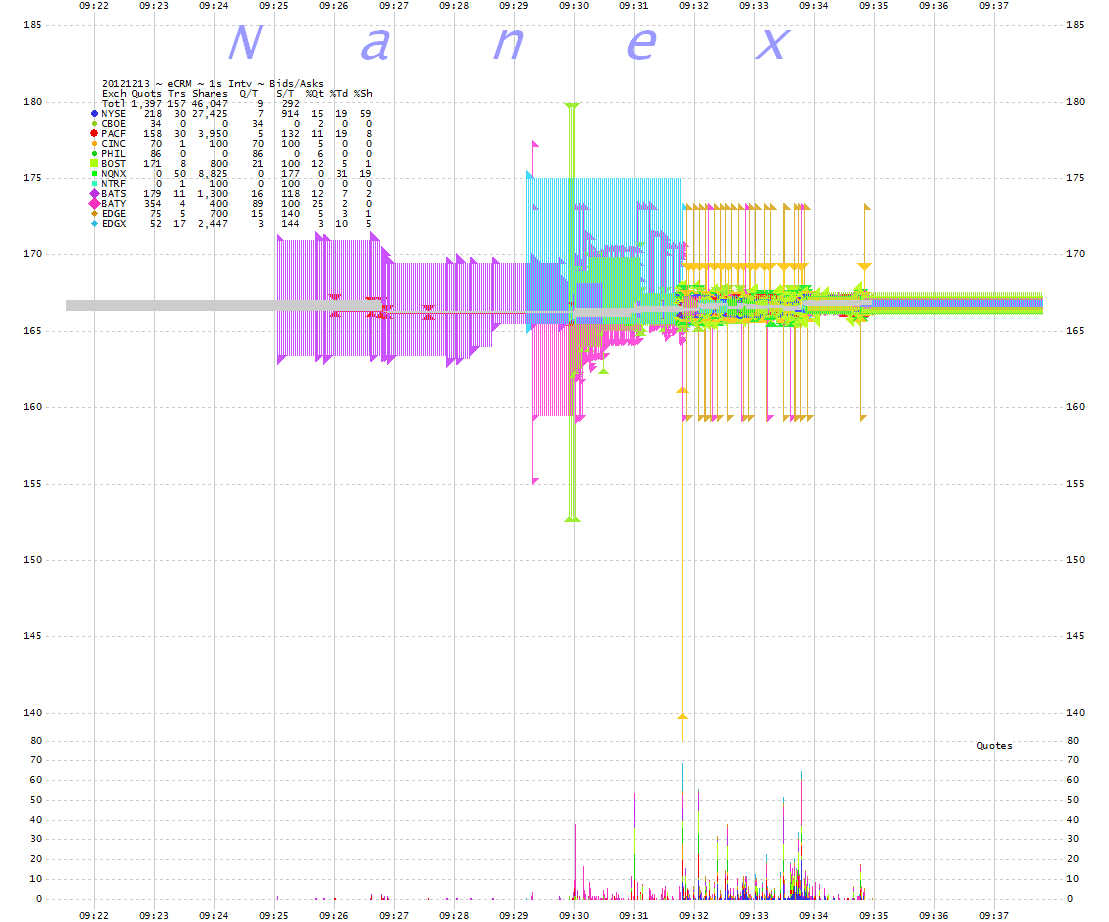The width and height of the screenshot is (1109, 922).
Task: Click the 'Quots' column header
Action: click(x=146, y=93)
